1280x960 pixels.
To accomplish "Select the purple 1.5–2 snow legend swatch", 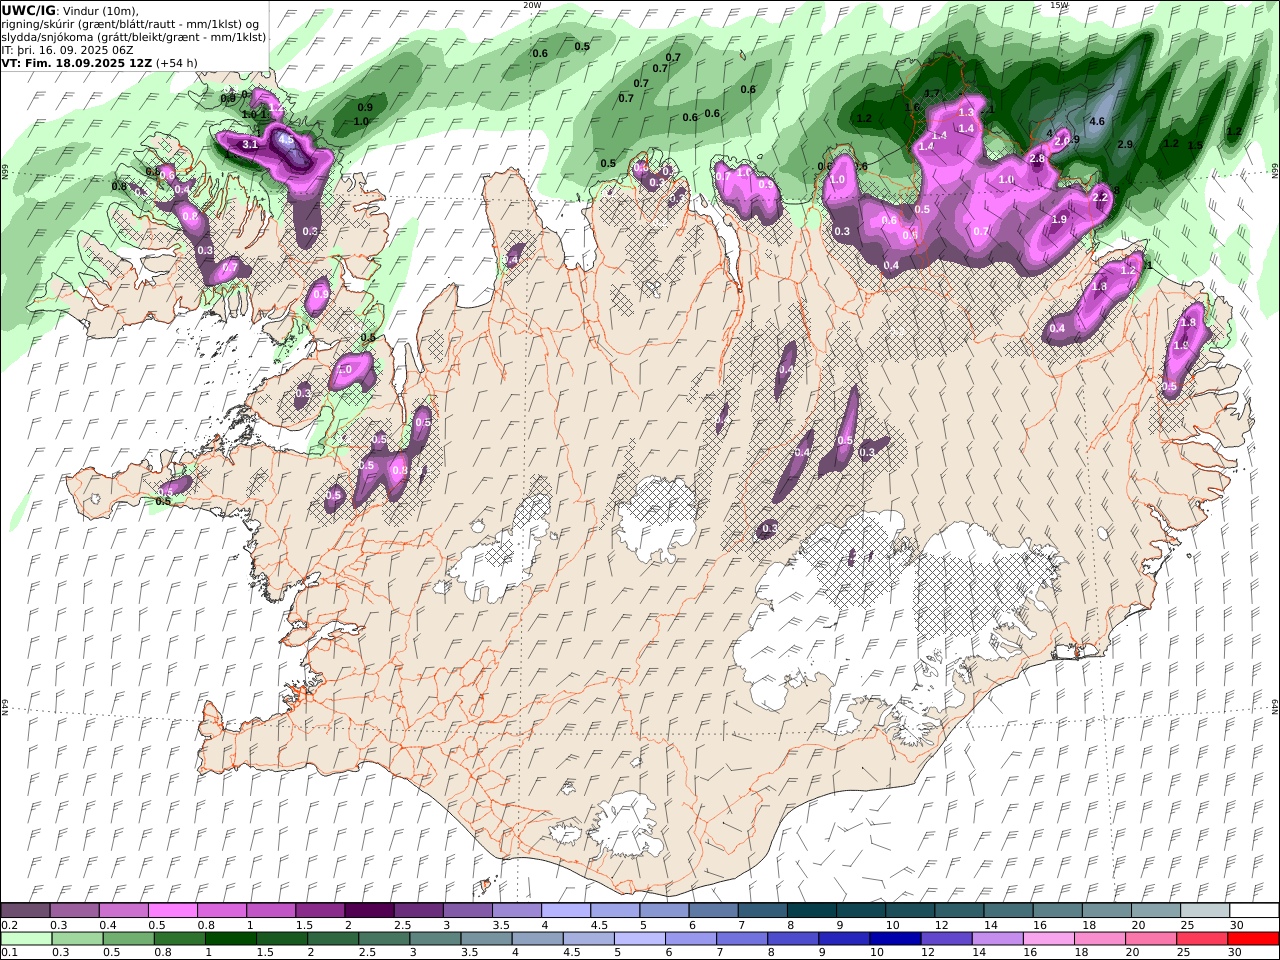I will 320,910.
